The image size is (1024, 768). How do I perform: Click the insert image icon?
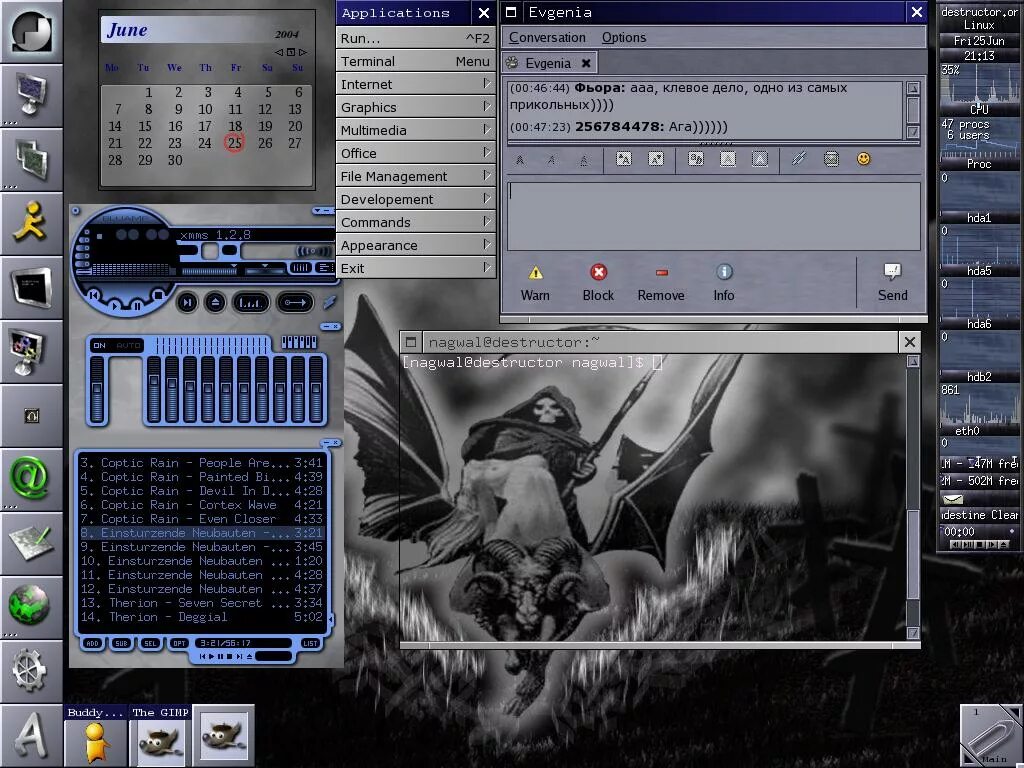point(831,159)
